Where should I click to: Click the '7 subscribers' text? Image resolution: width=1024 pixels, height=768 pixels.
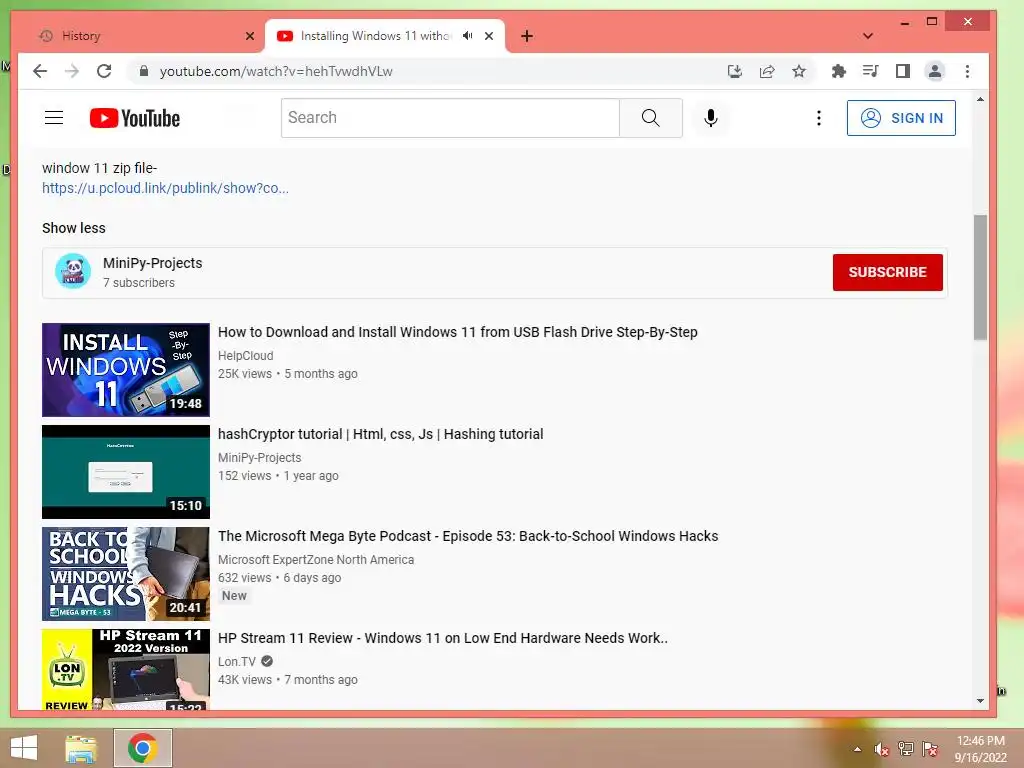pyautogui.click(x=138, y=283)
